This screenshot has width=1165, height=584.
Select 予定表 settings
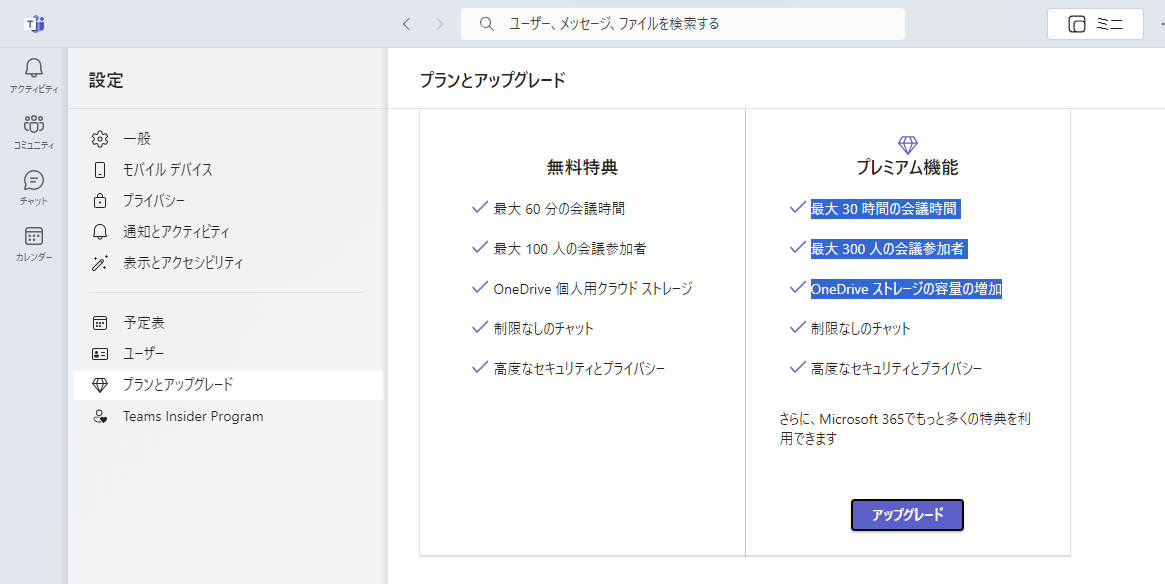click(228, 322)
